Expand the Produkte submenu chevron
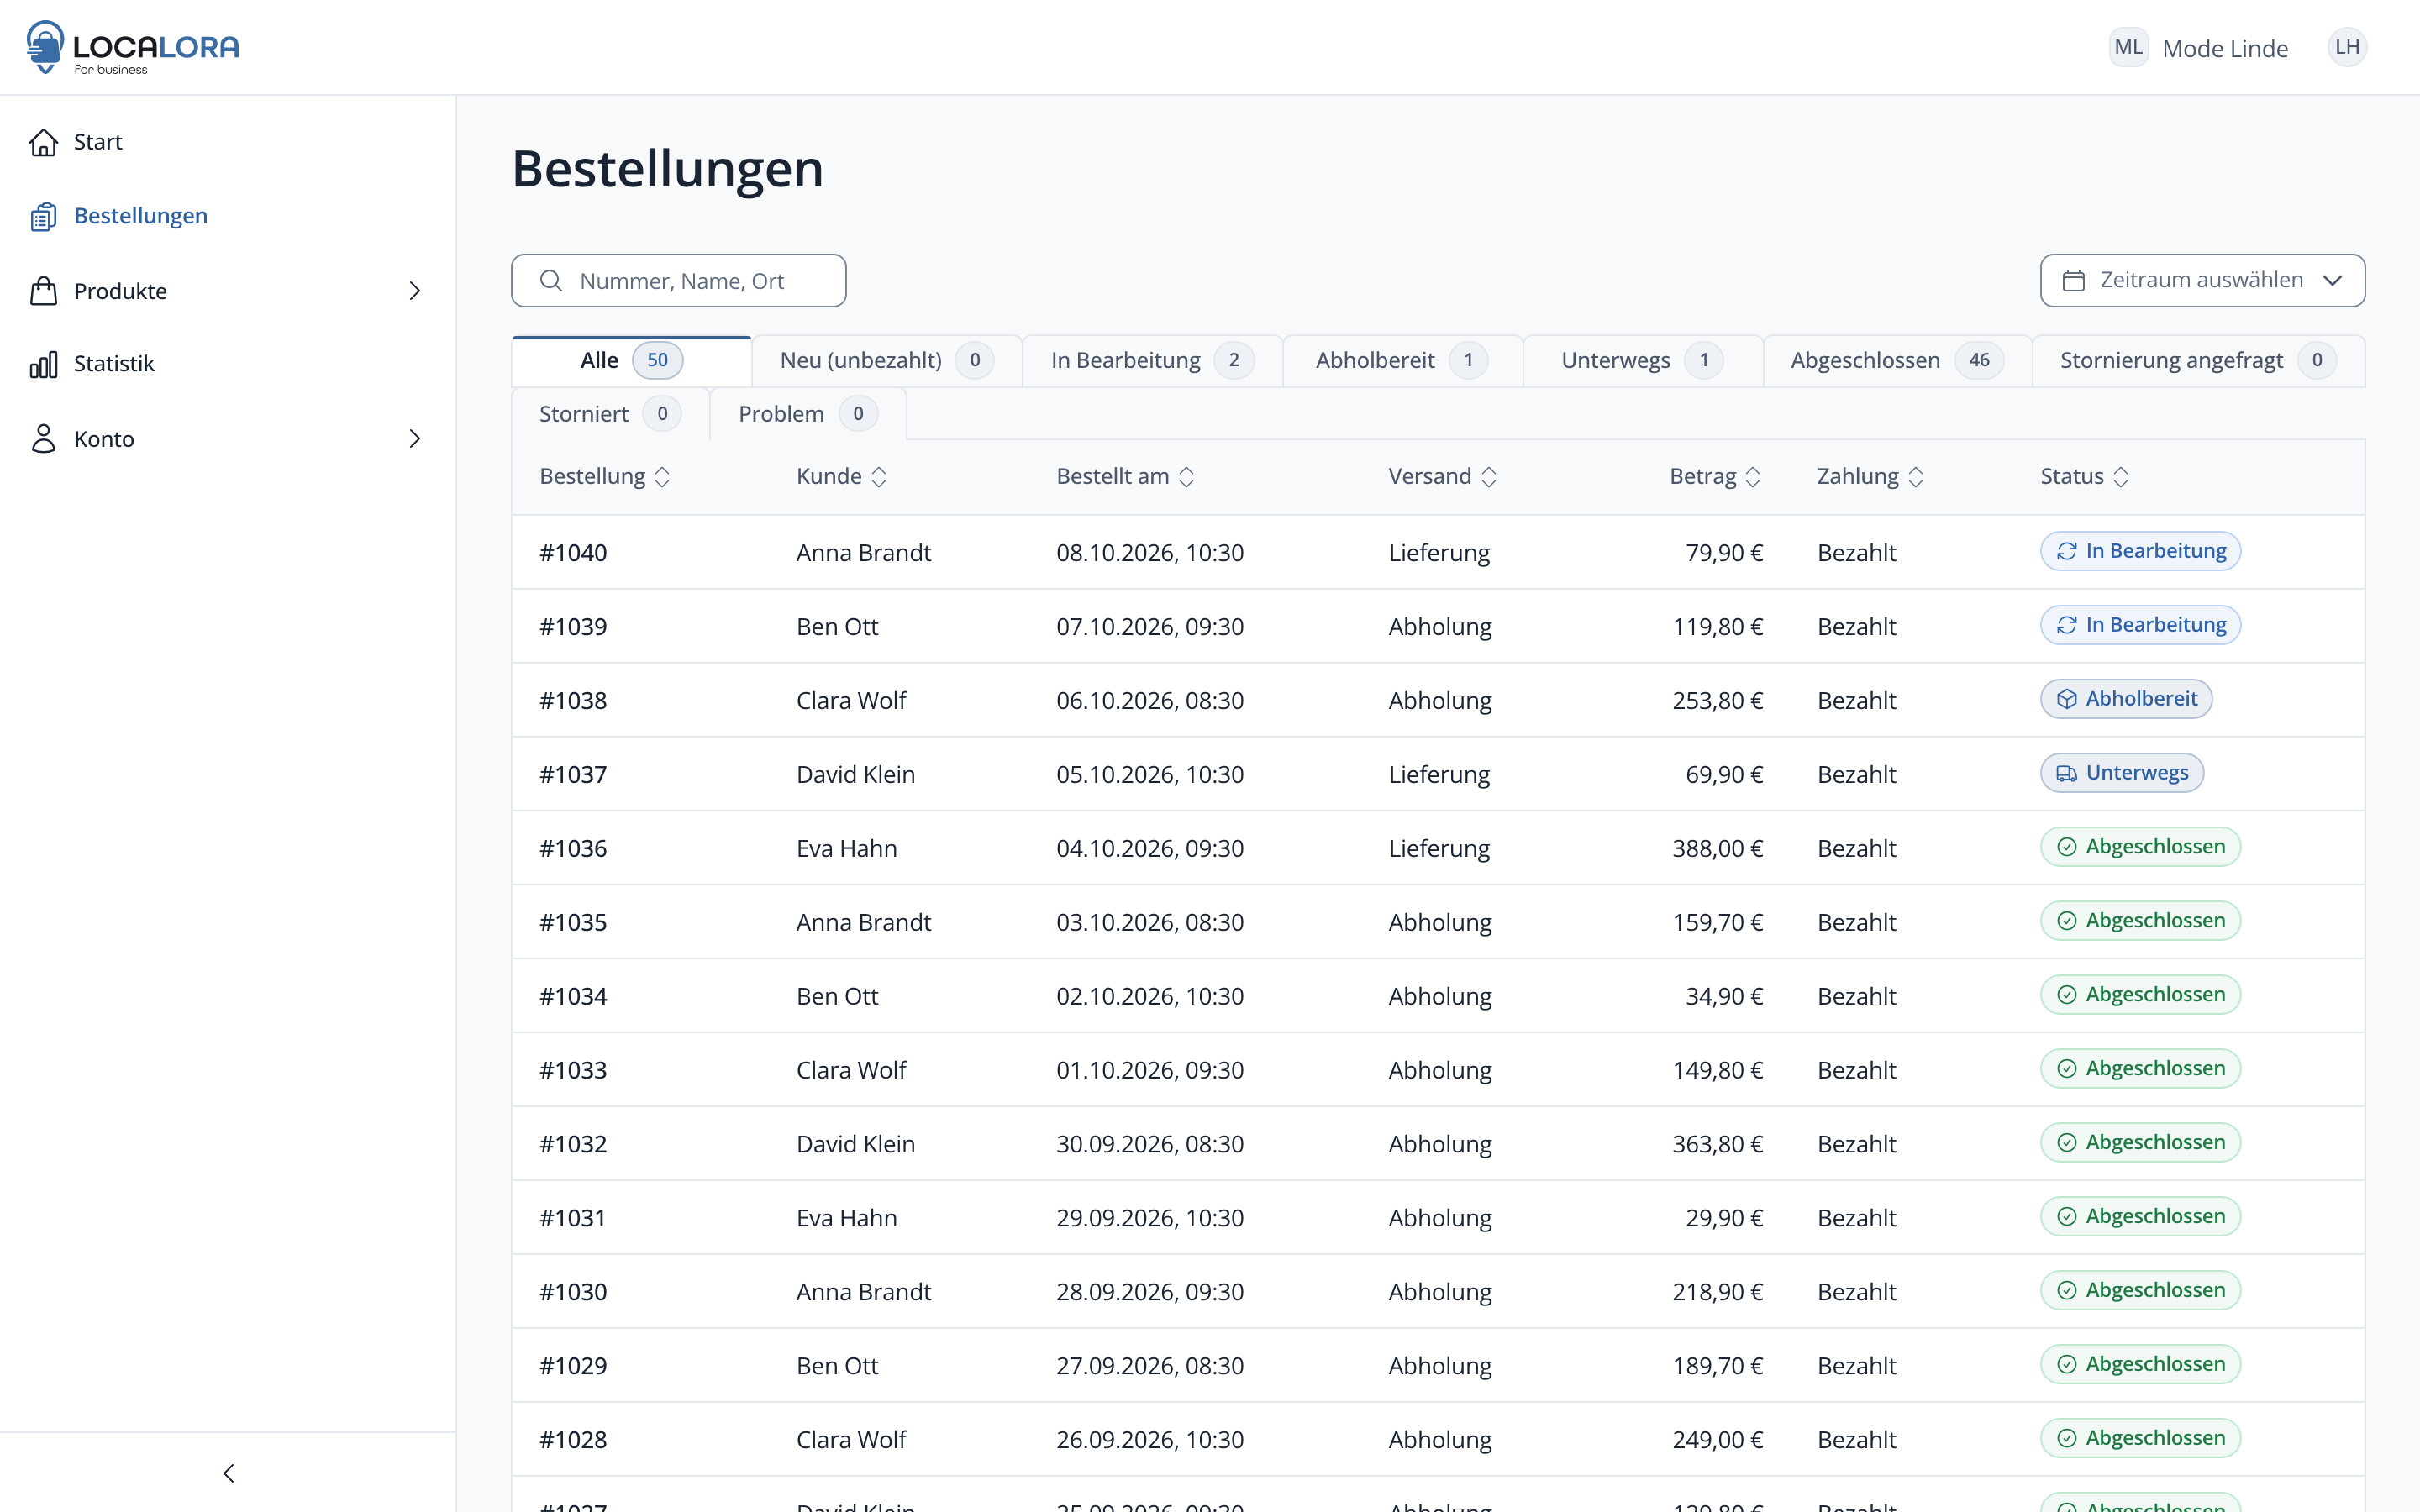The height and width of the screenshot is (1512, 2420). point(415,291)
